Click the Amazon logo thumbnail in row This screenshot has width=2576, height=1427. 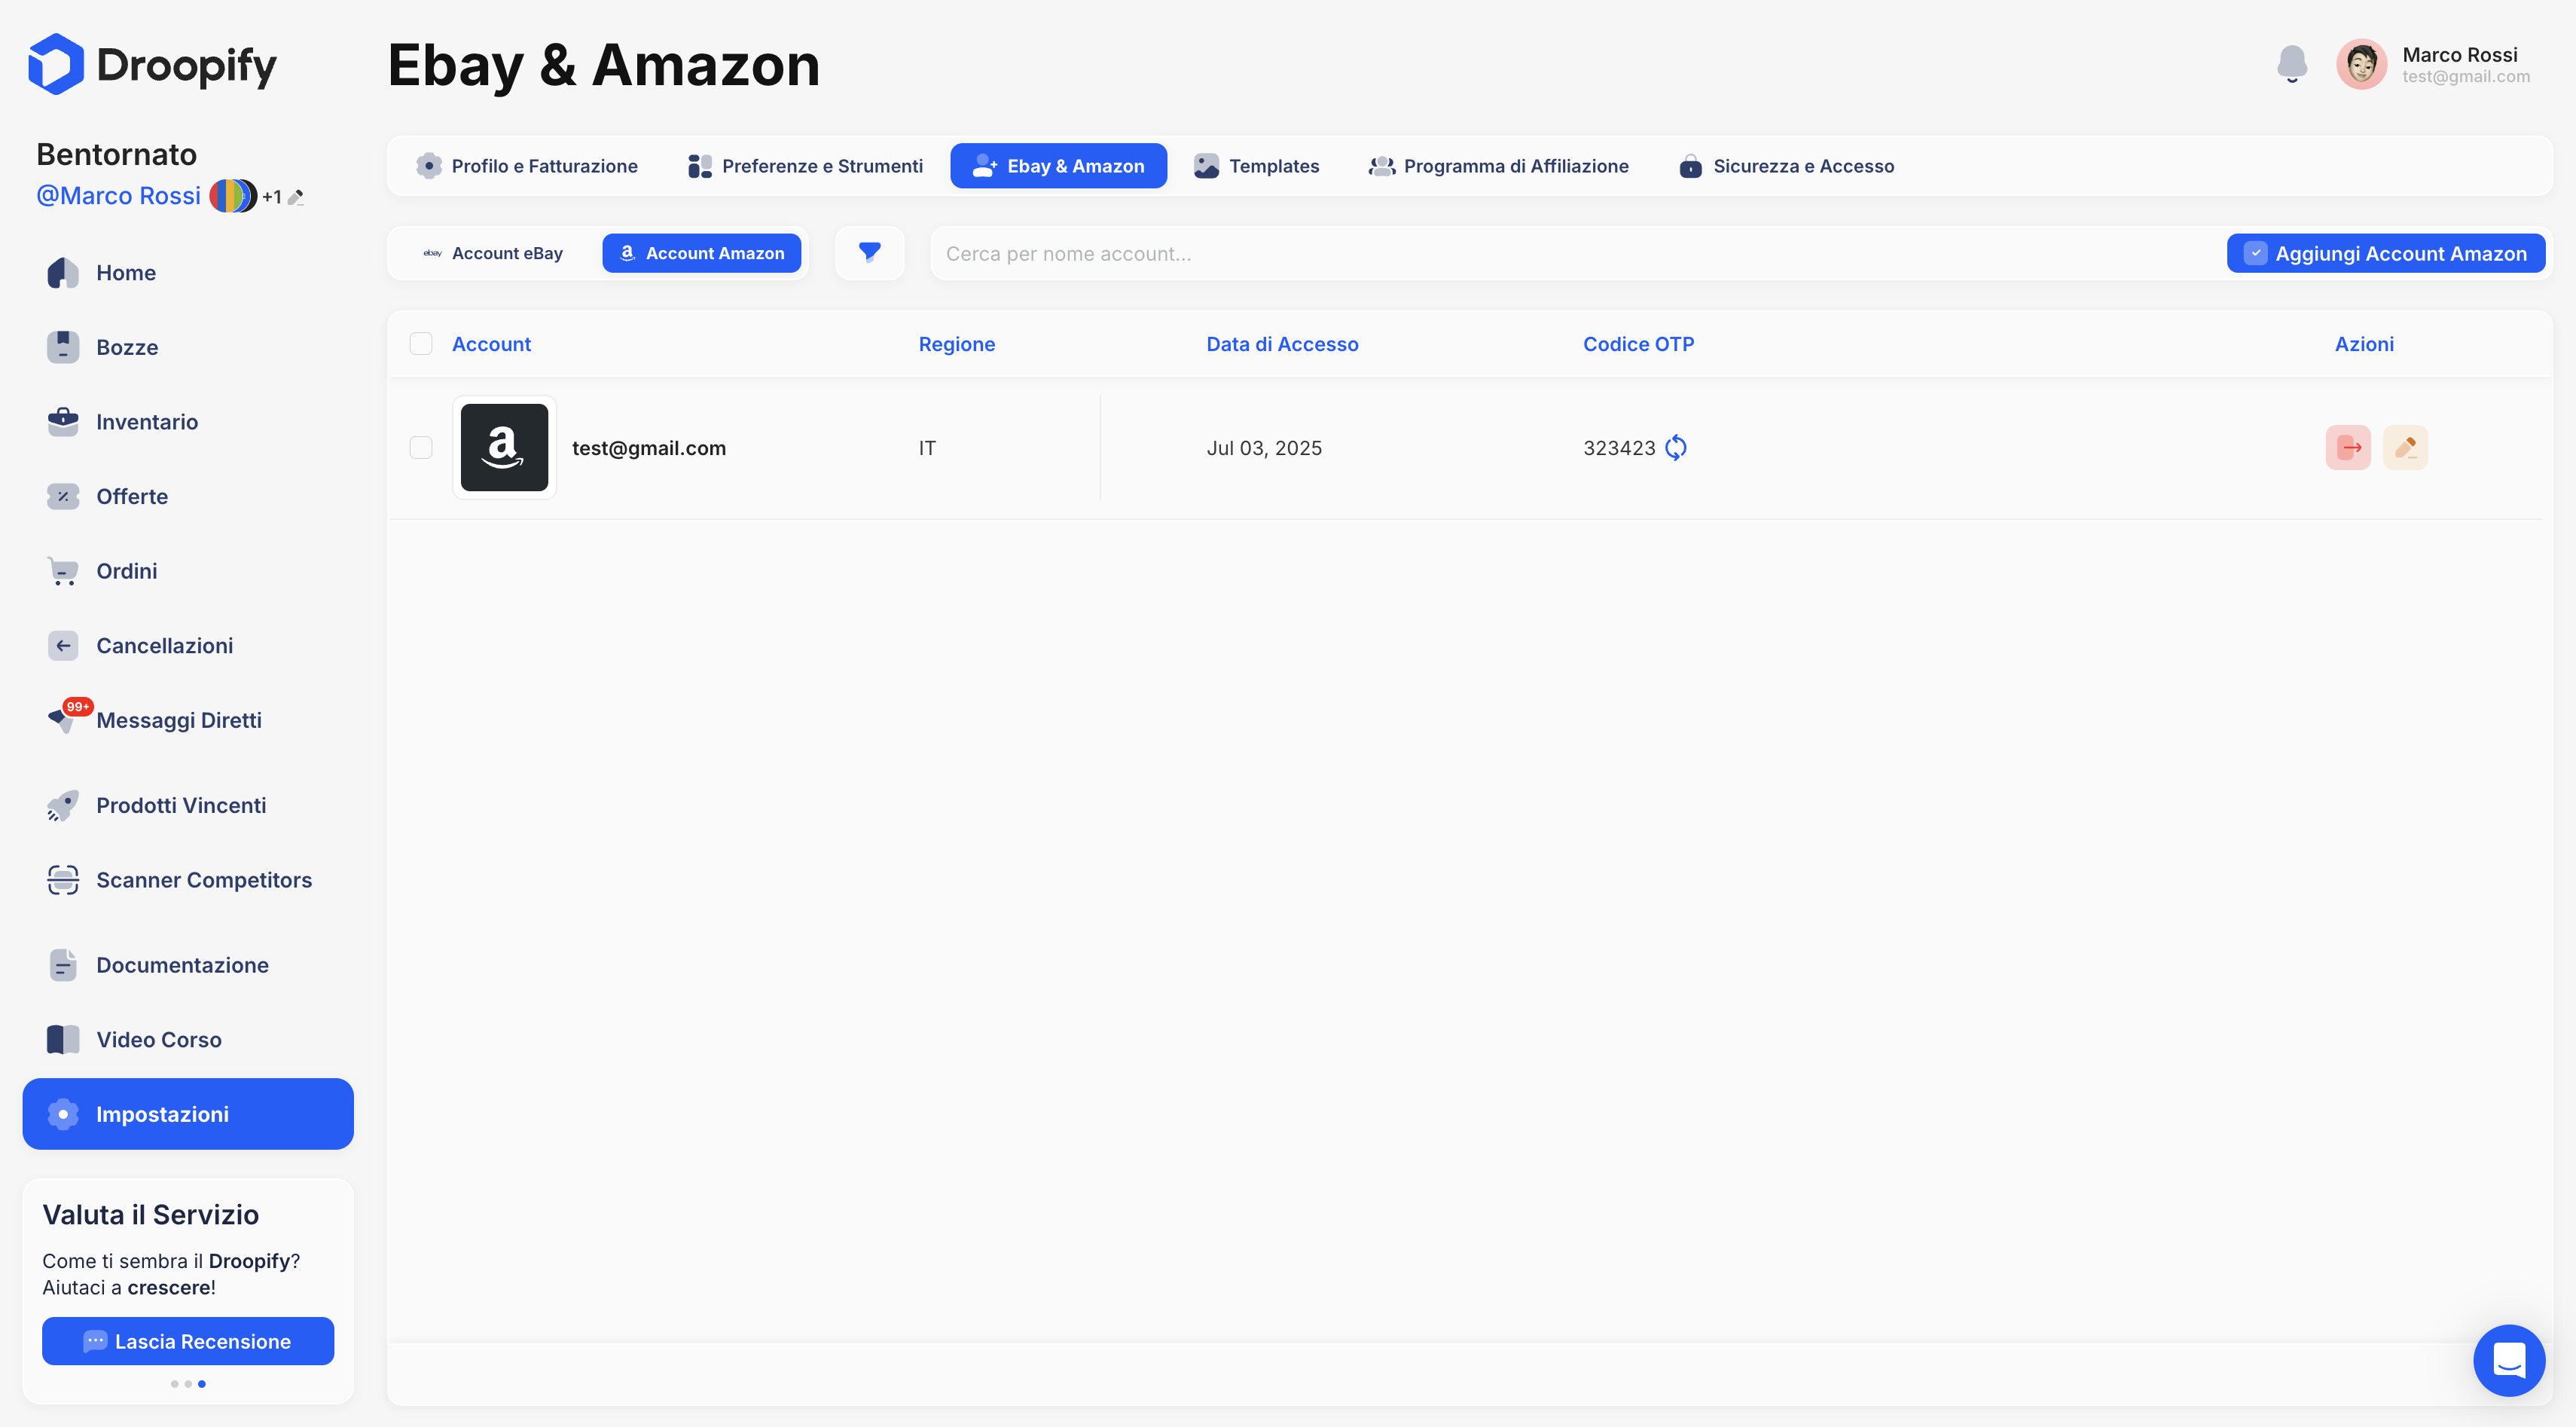tap(504, 448)
